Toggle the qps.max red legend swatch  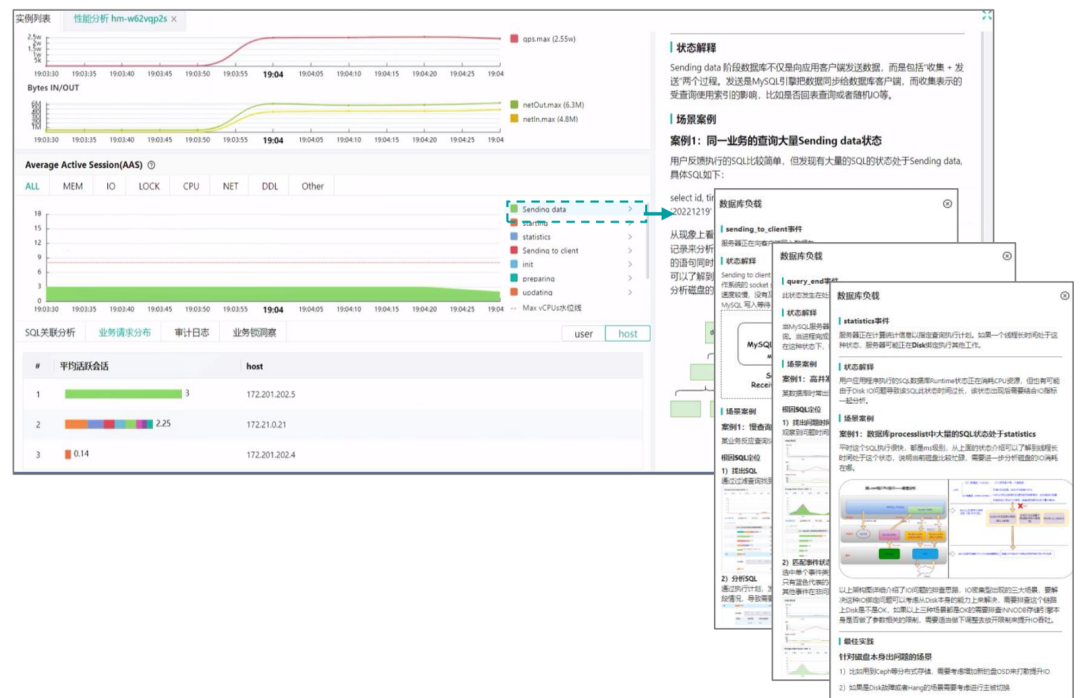pyautogui.click(x=514, y=39)
